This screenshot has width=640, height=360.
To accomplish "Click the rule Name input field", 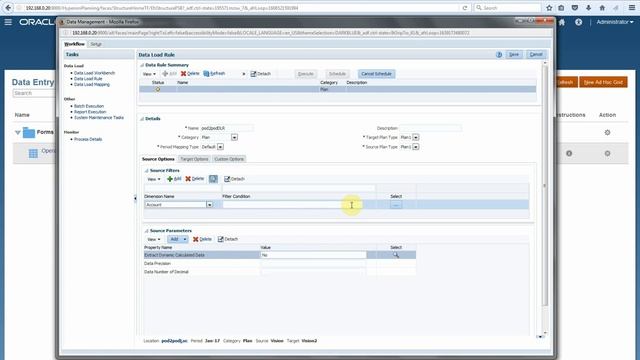I will point(227,128).
